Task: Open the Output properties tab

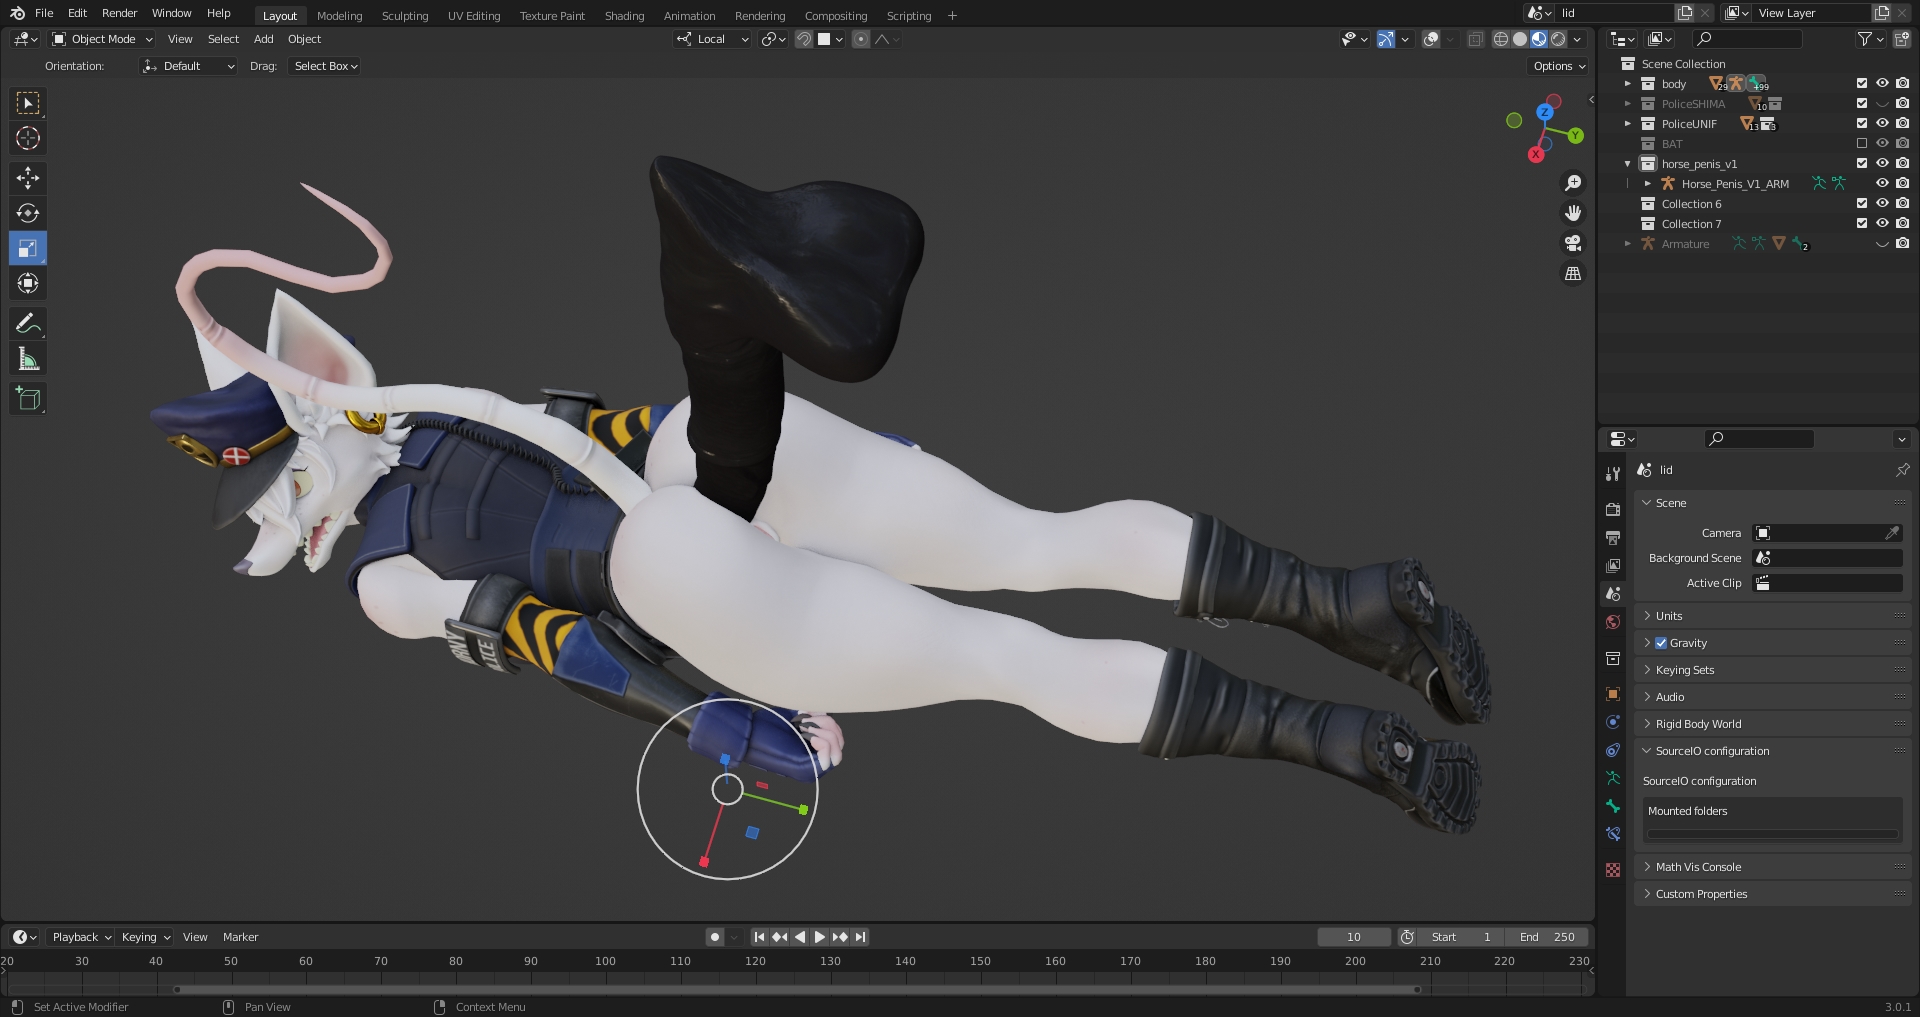Action: (x=1612, y=538)
